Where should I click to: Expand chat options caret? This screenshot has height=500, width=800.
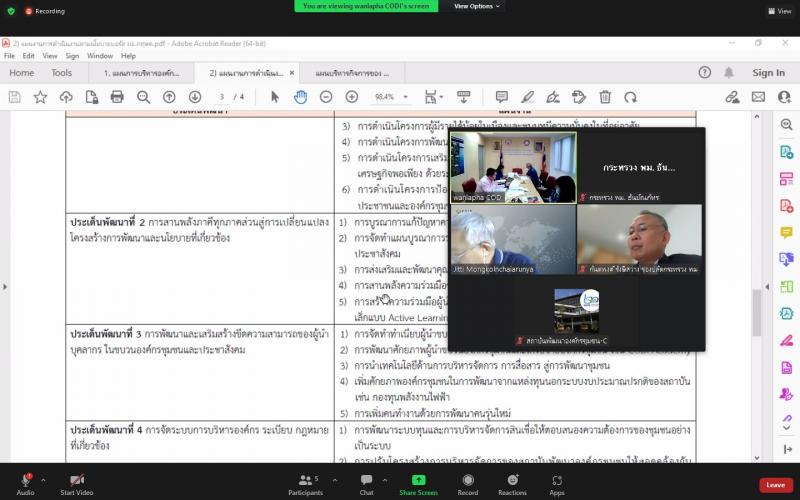384,480
